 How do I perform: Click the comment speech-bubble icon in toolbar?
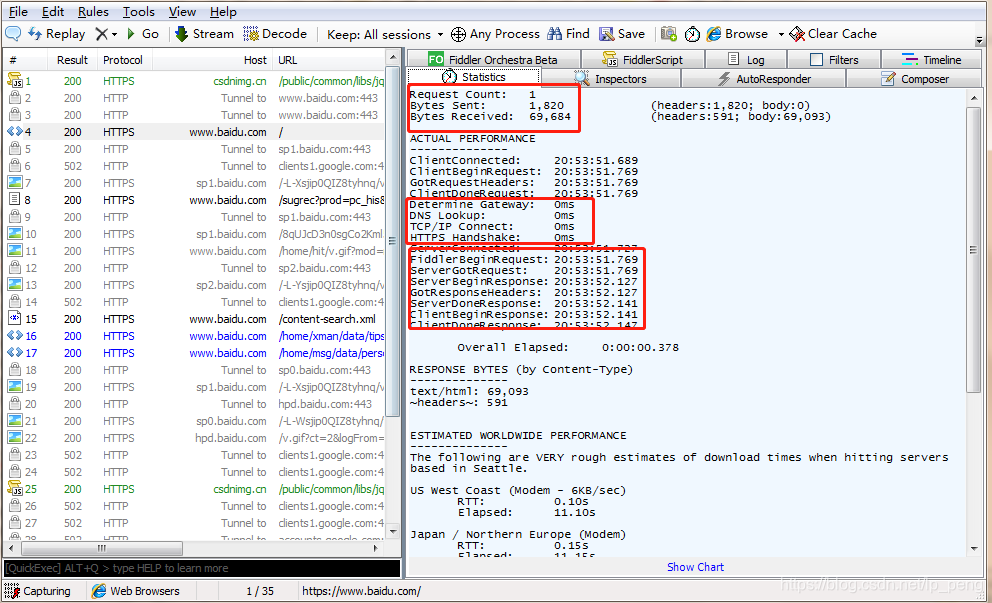pyautogui.click(x=13, y=34)
